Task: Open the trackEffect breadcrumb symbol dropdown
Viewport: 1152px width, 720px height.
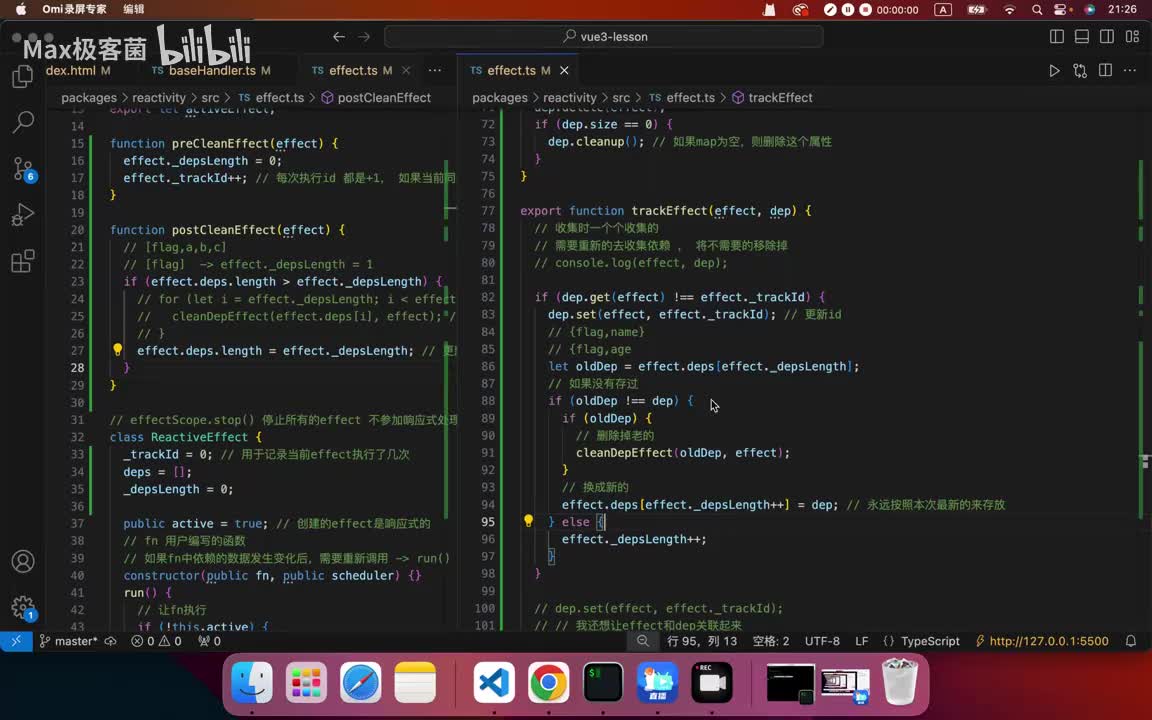Action: tap(772, 98)
